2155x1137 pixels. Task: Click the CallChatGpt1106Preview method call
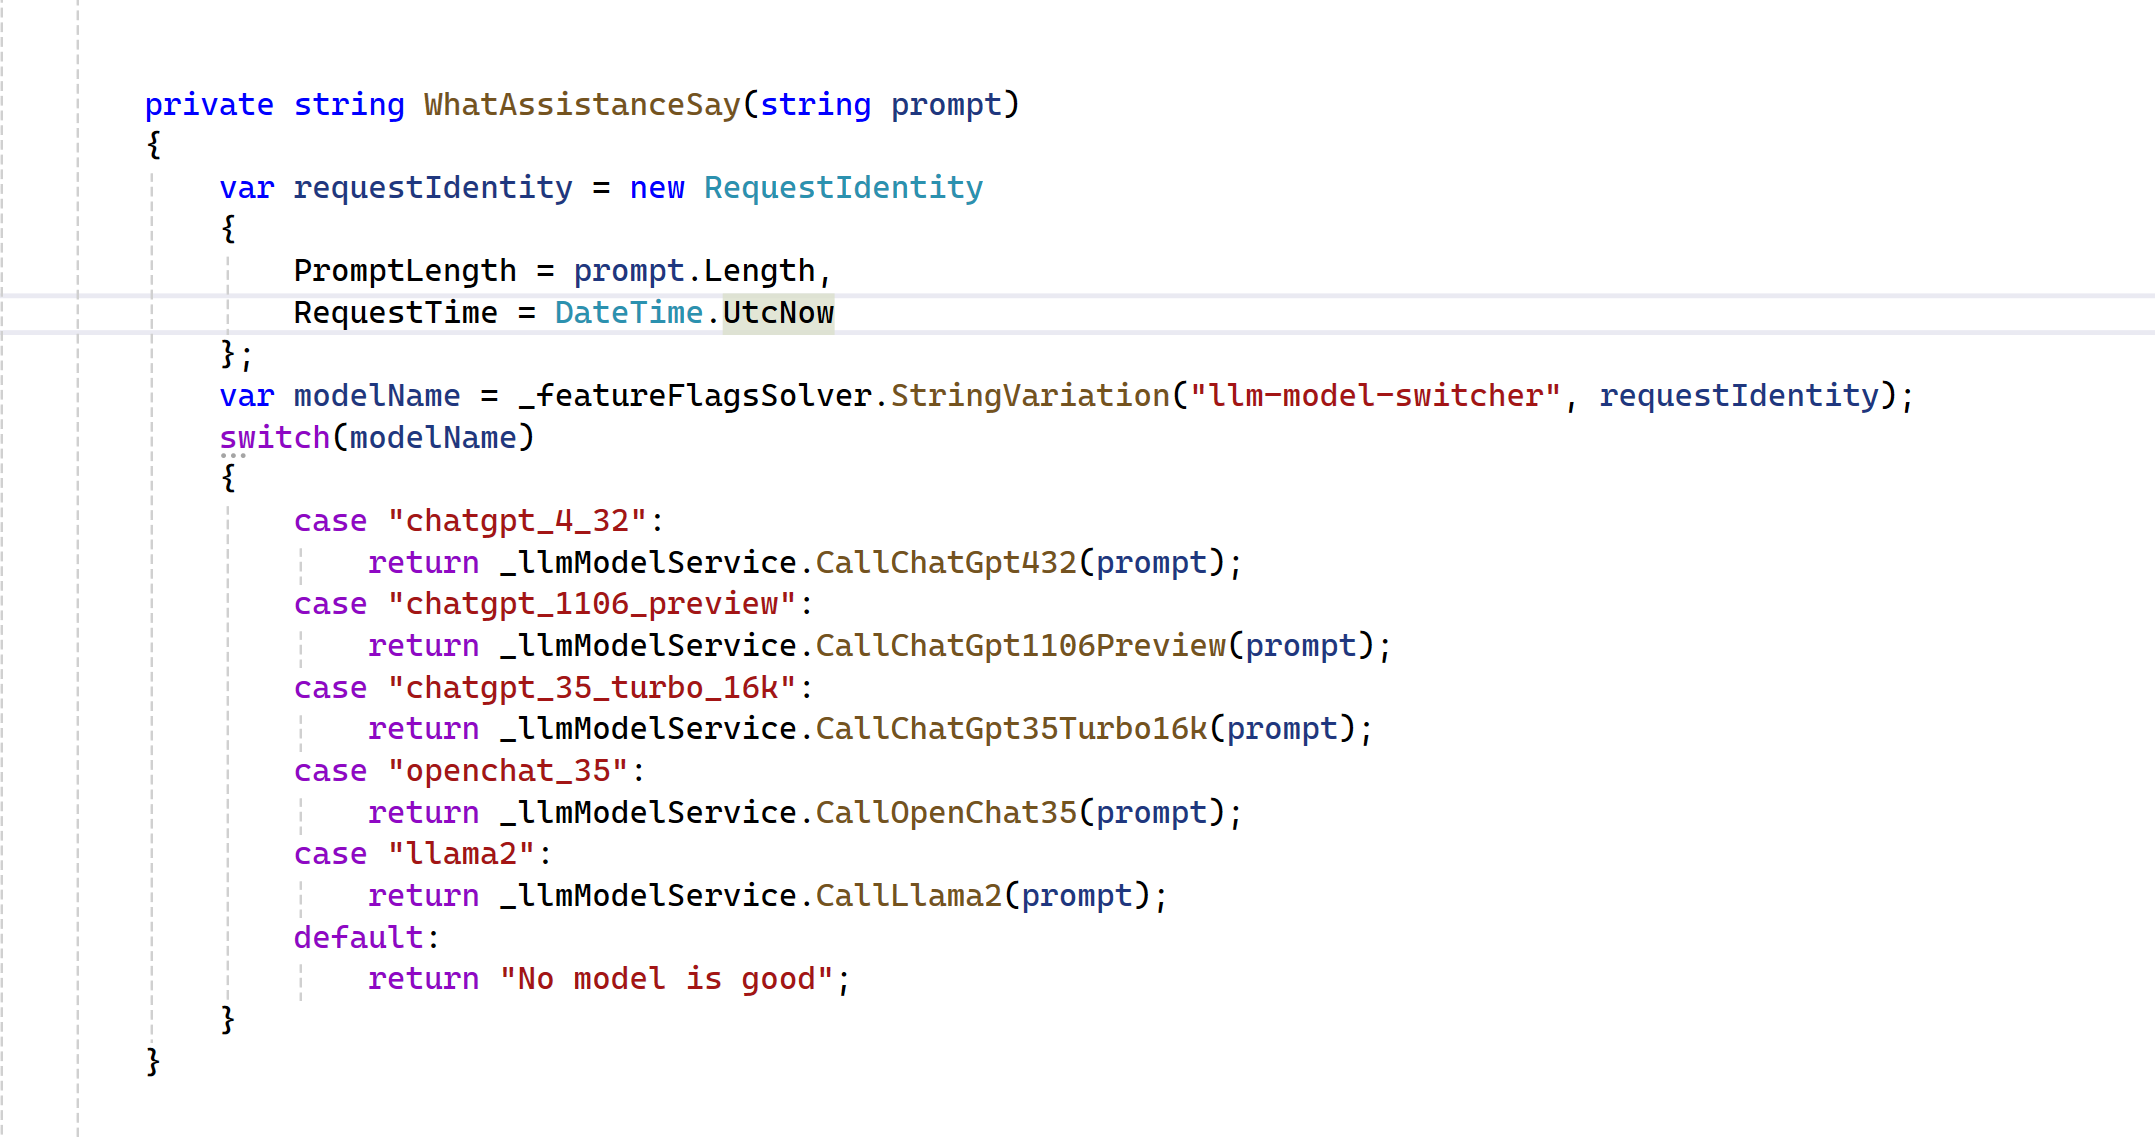tap(1021, 646)
